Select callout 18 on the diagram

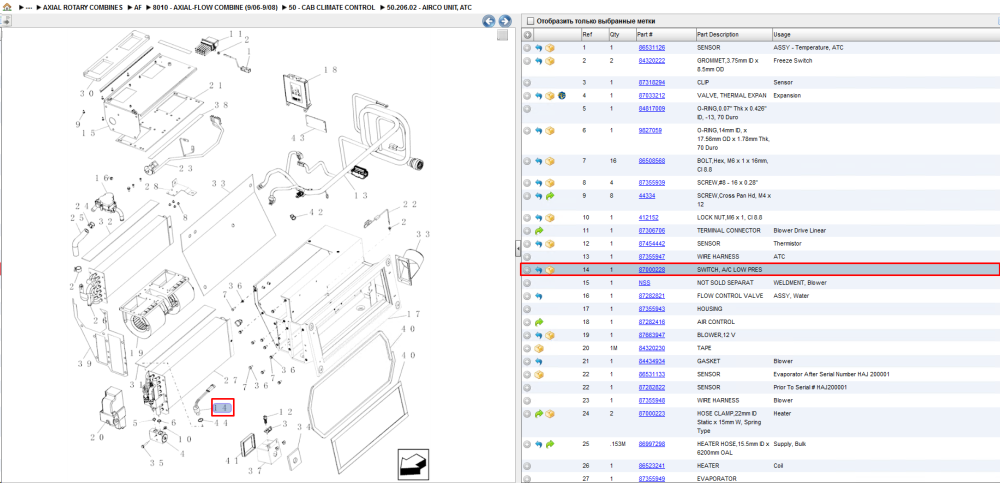[330, 70]
